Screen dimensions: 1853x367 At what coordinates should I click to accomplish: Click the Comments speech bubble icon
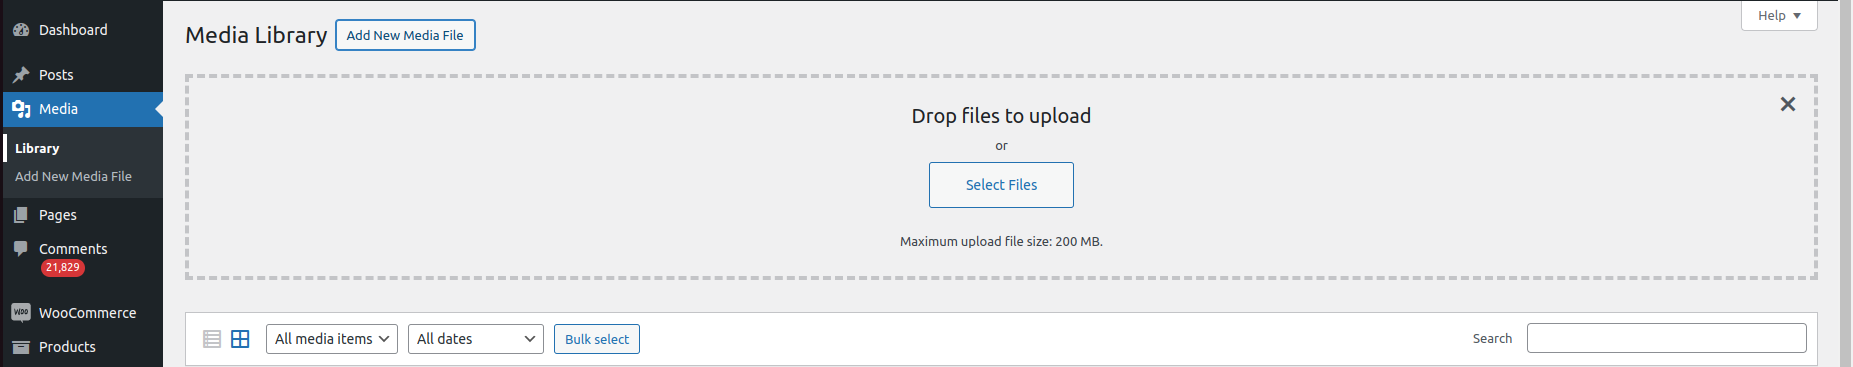[x=21, y=249]
